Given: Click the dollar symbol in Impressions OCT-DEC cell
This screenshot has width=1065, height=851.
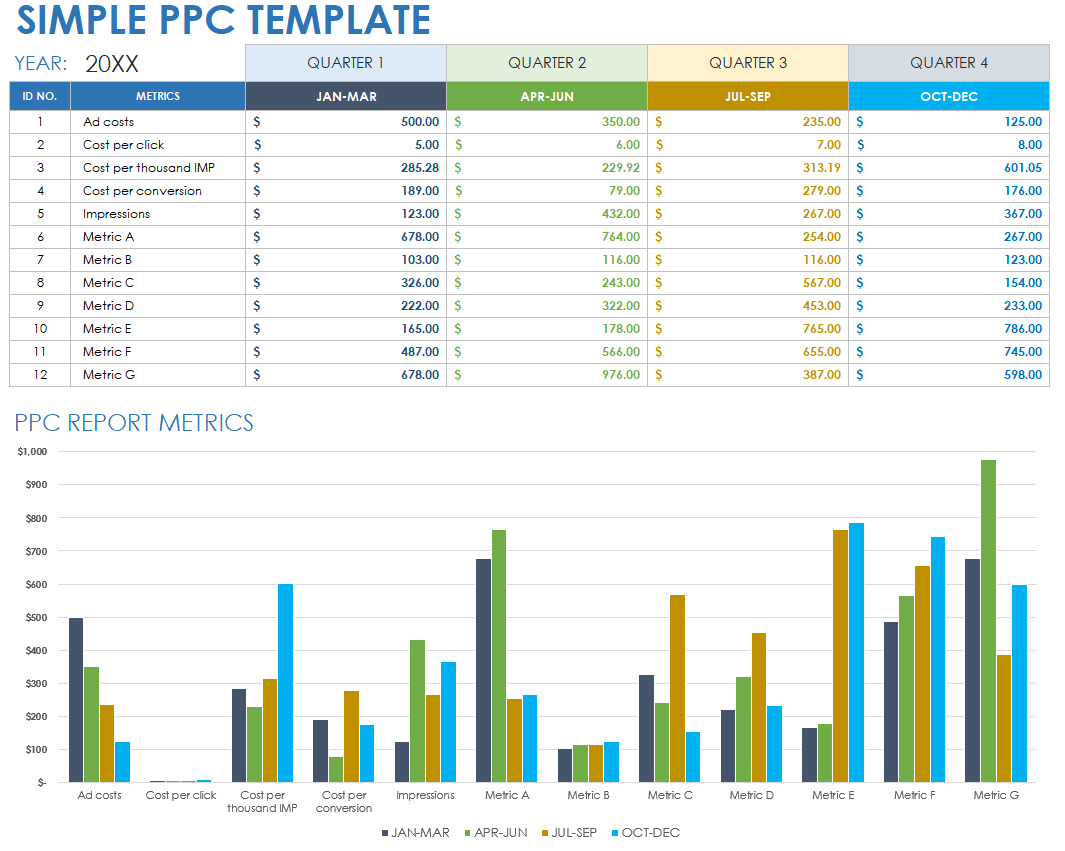Looking at the screenshot, I should click(859, 213).
